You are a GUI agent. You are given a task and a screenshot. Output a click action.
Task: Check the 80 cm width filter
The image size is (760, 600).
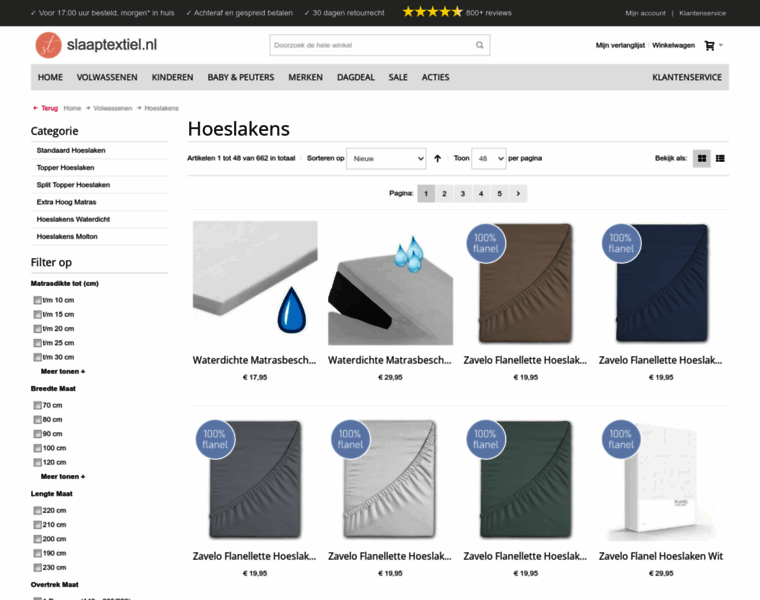37,420
